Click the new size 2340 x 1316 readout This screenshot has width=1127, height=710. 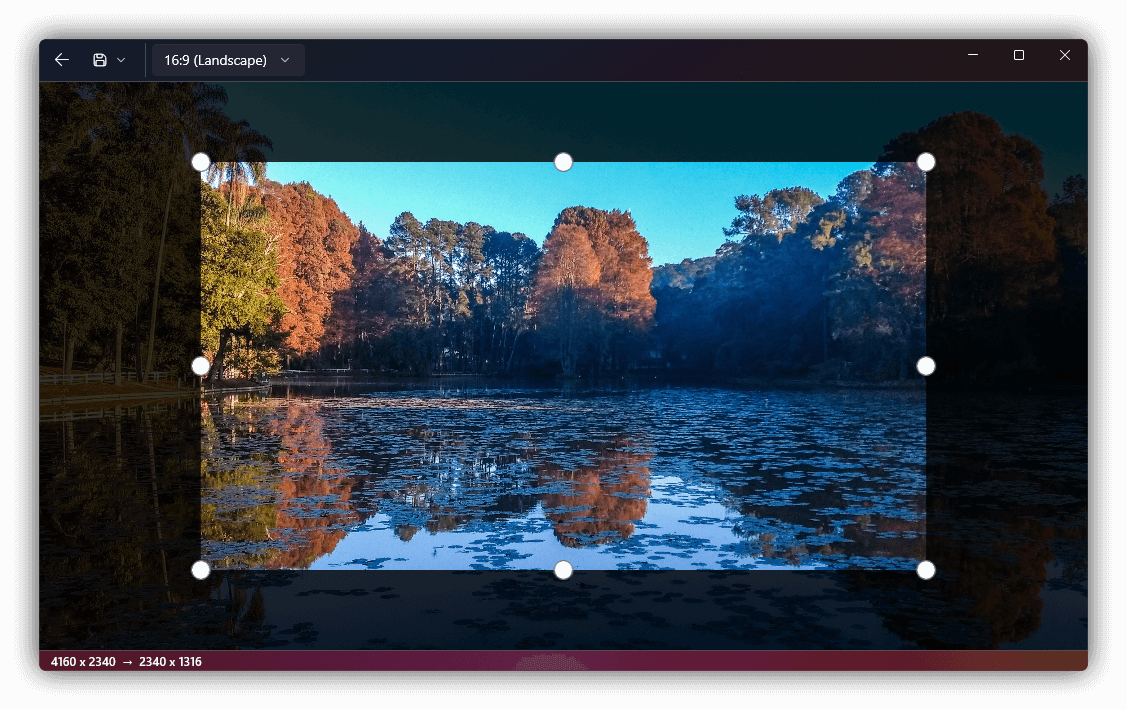pyautogui.click(x=170, y=661)
